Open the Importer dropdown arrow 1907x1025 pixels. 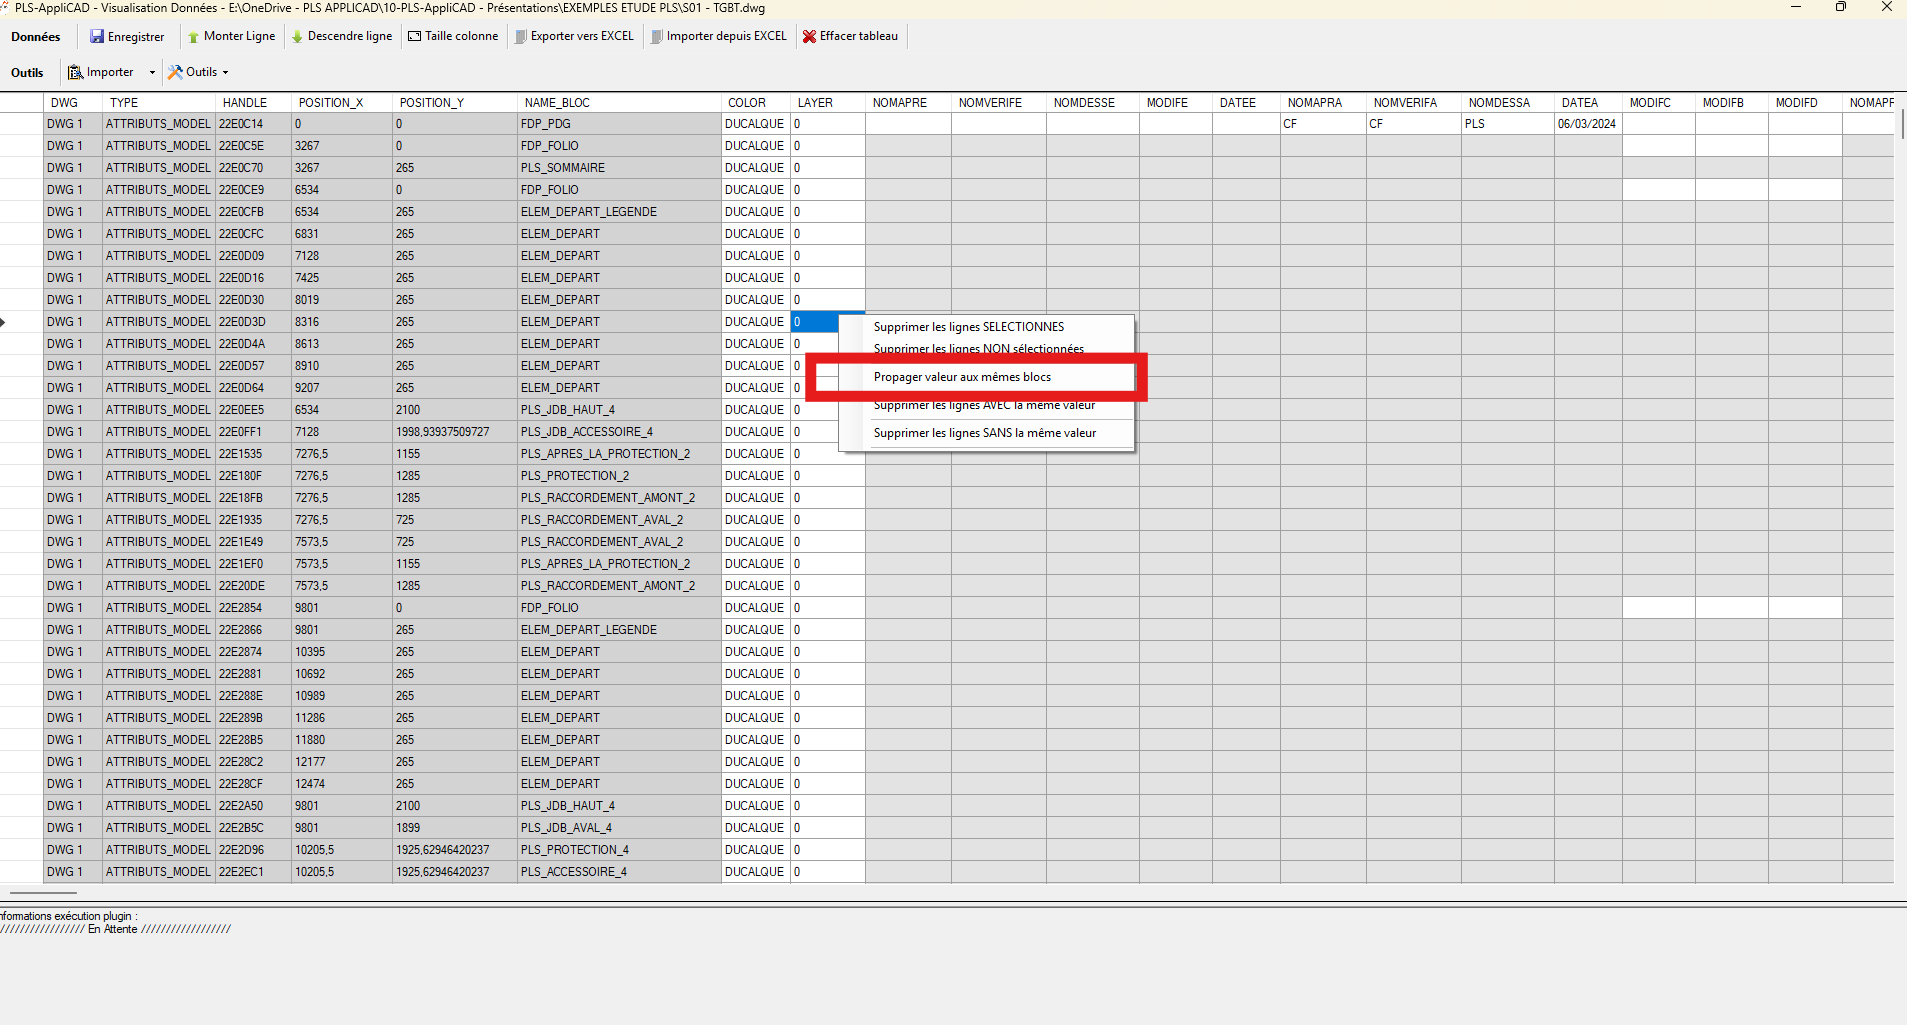(x=152, y=72)
